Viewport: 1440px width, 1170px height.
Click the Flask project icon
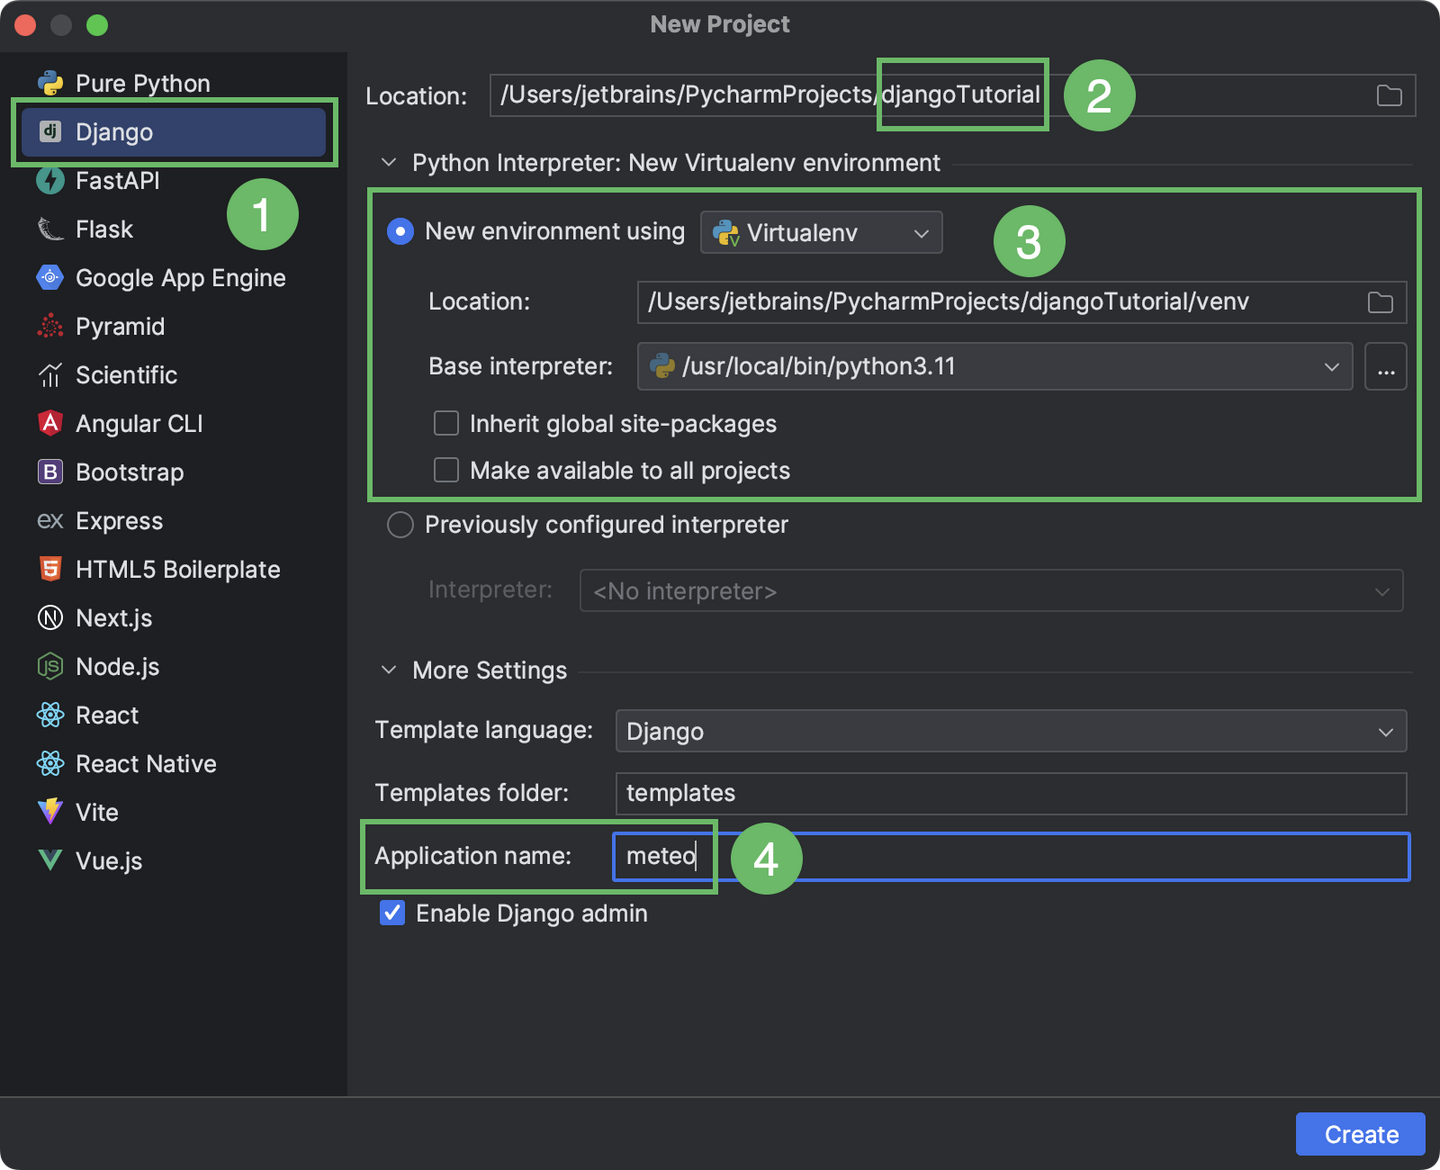point(49,229)
